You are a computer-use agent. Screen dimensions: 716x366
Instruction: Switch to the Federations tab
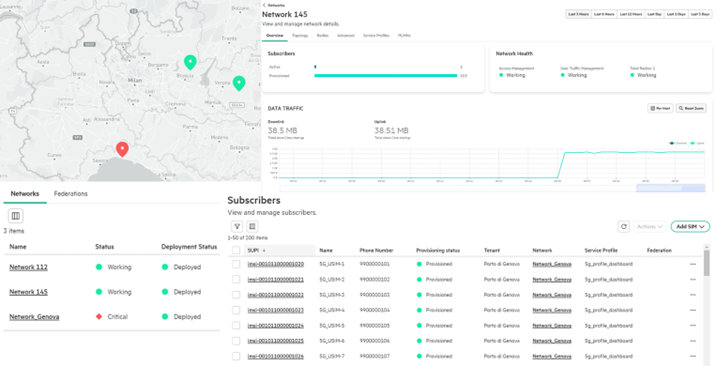point(70,193)
